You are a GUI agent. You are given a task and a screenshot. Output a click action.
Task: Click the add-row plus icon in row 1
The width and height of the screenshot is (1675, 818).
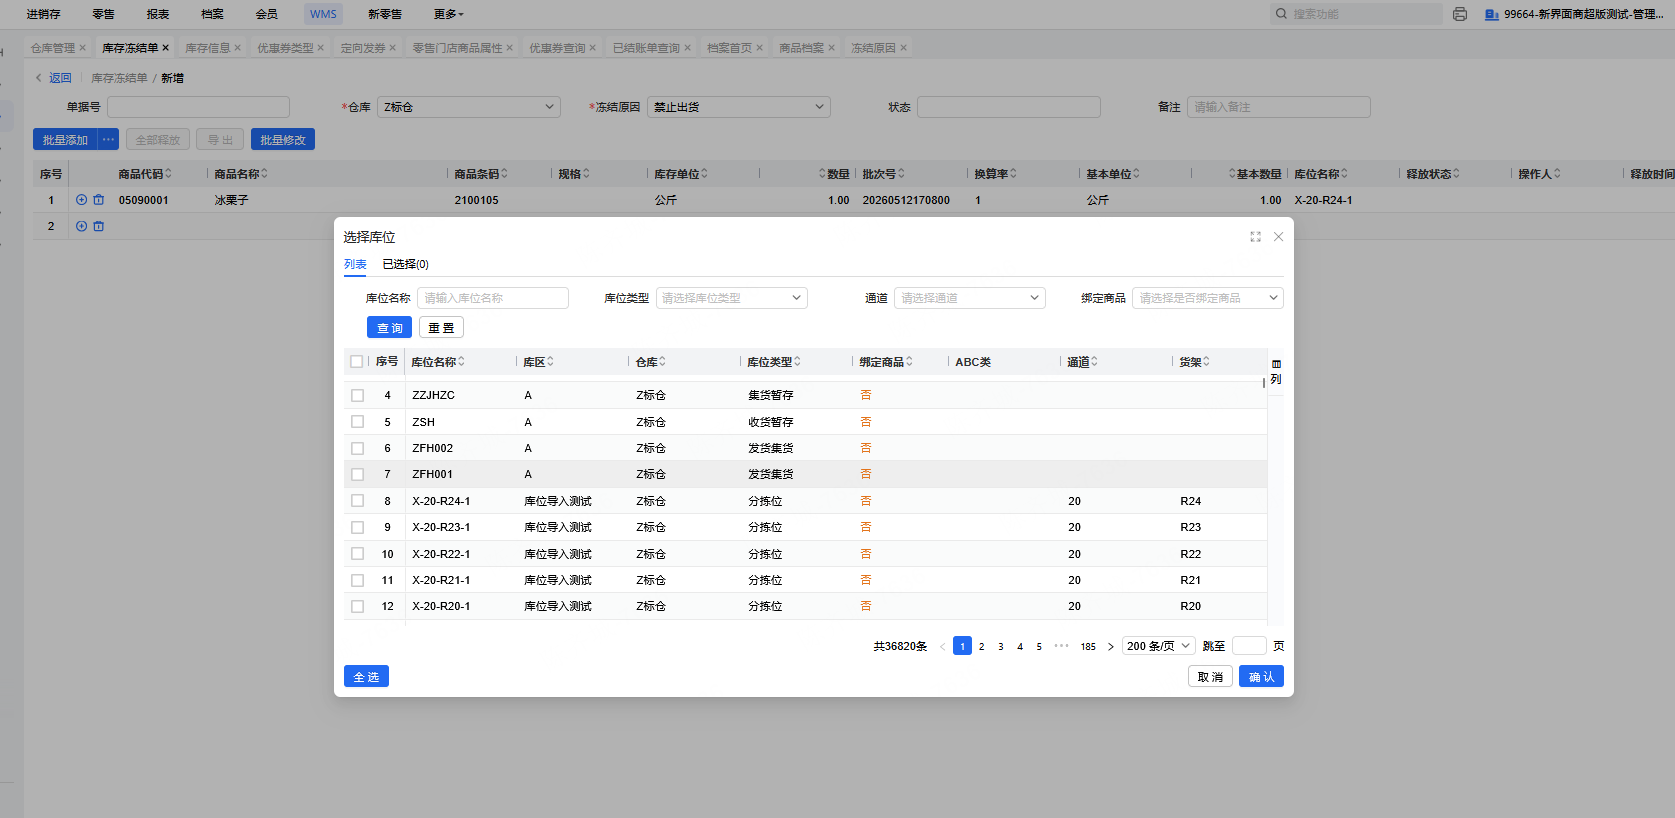pyautogui.click(x=82, y=200)
